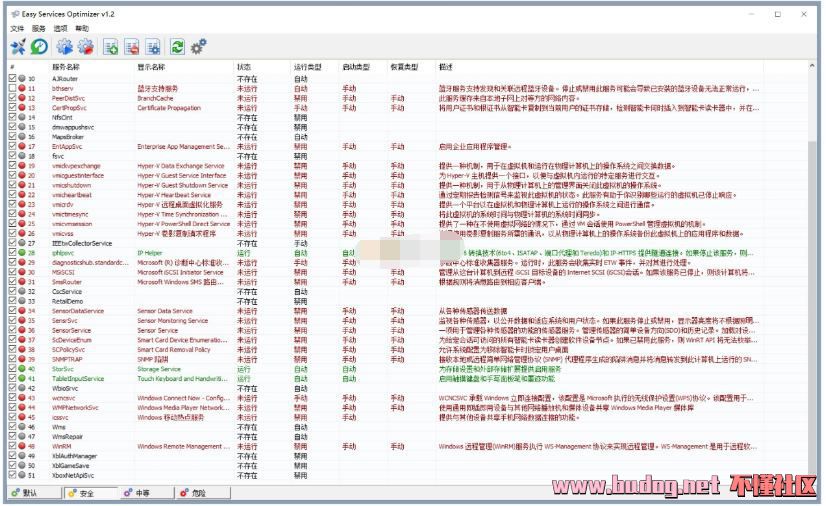Switch to the 默认 tab

pos(34,493)
